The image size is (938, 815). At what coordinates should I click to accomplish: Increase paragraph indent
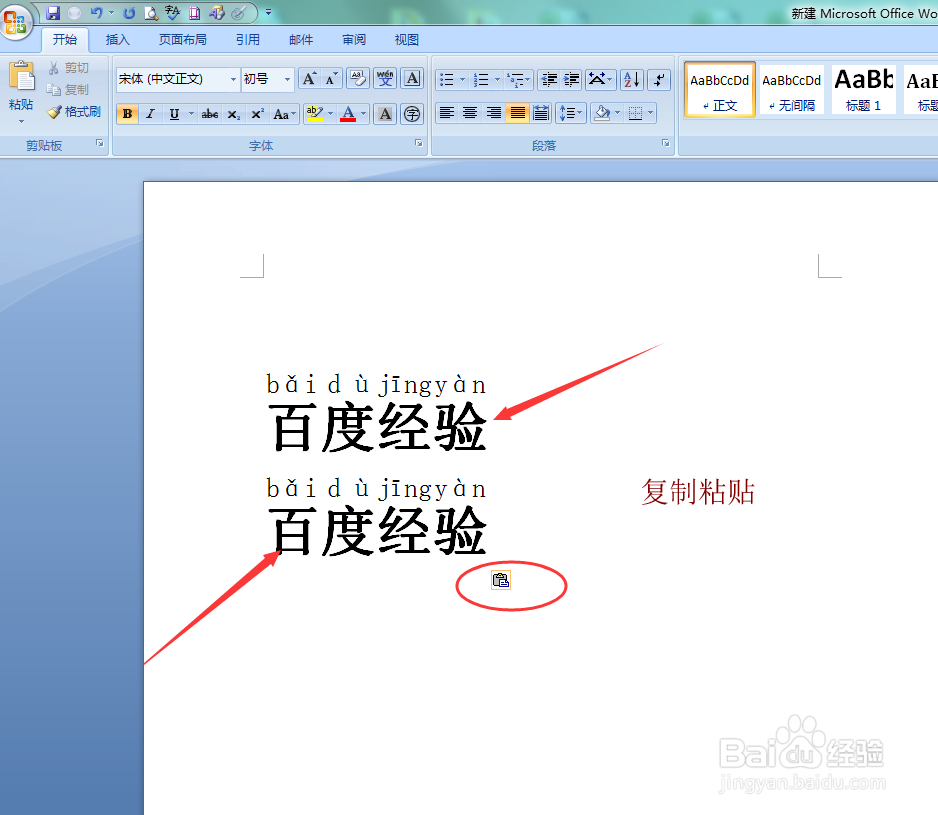coord(571,80)
